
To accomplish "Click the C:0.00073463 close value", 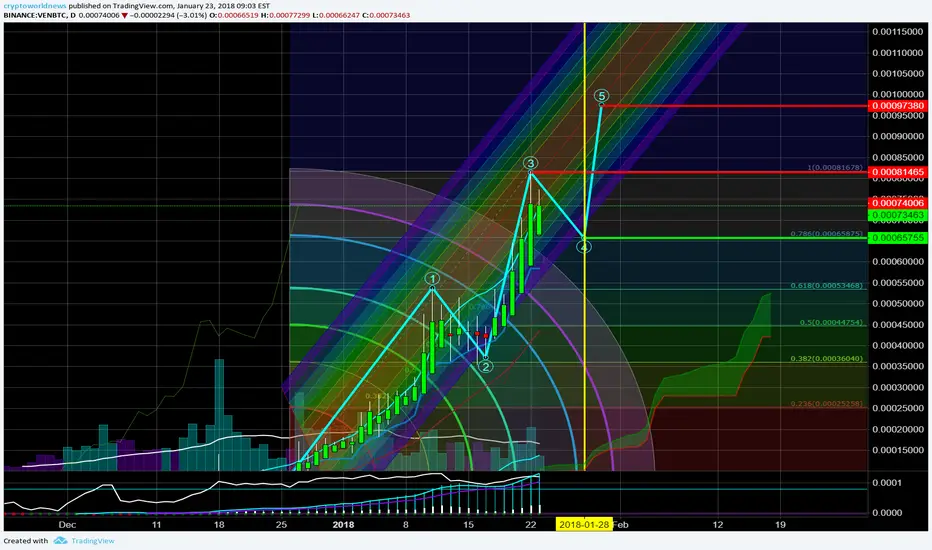I will (x=388, y=15).
